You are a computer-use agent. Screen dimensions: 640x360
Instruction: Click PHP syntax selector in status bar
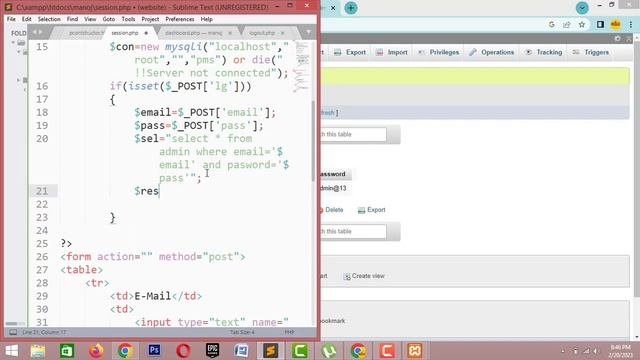(x=289, y=332)
